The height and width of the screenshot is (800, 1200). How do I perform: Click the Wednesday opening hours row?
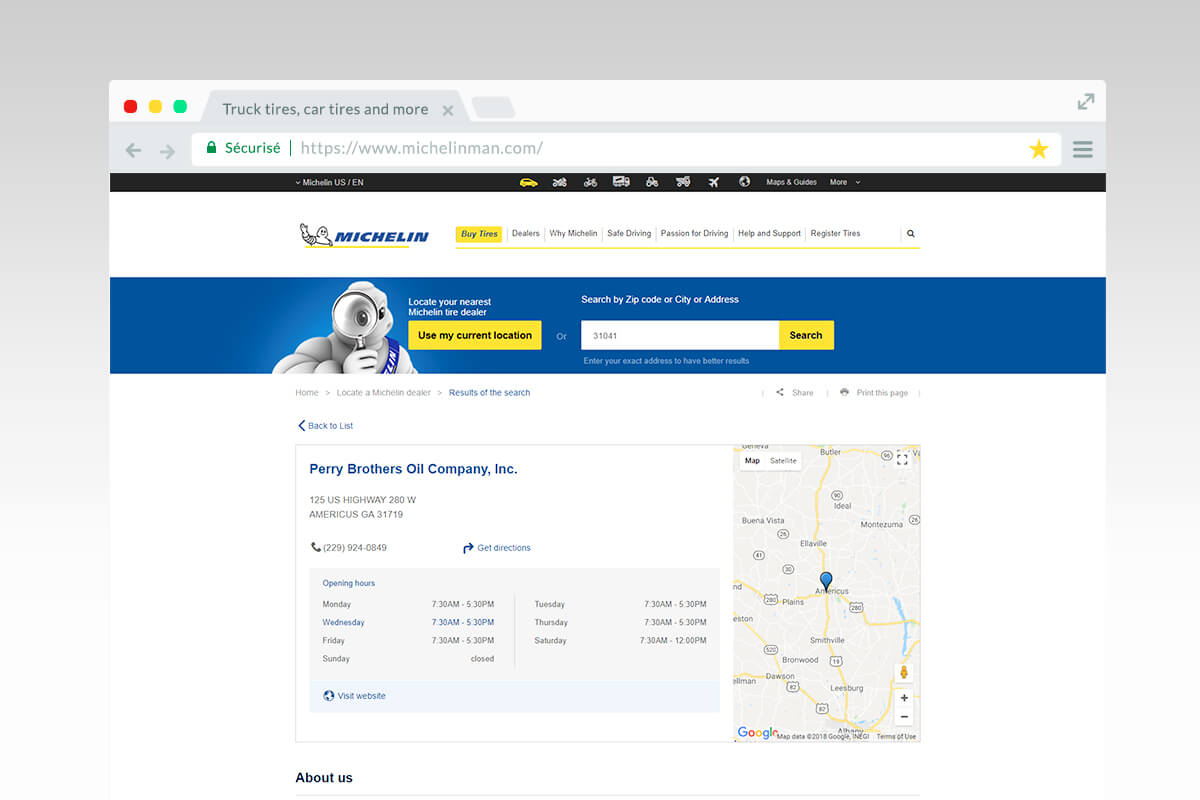pos(408,622)
